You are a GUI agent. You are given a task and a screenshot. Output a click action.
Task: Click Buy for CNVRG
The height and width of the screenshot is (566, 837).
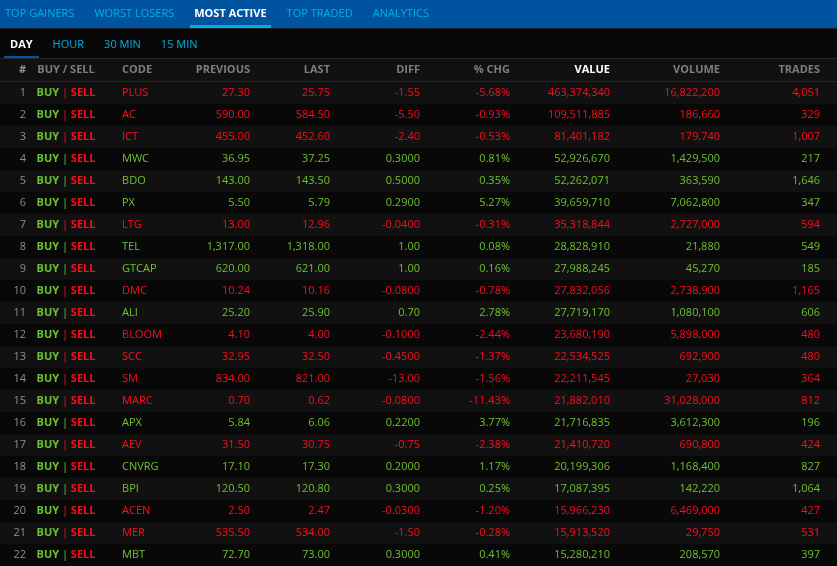[x=48, y=466]
